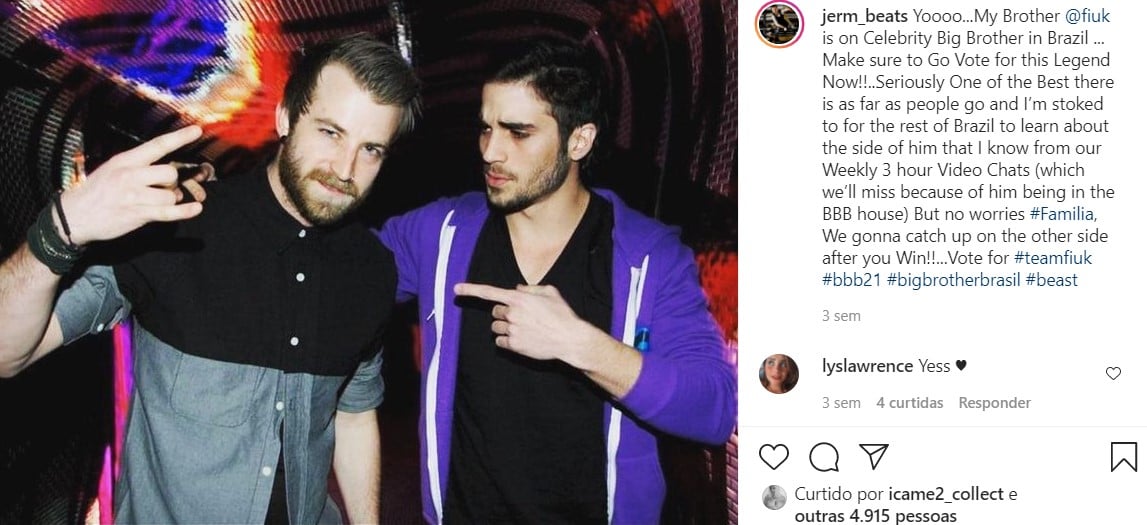Reply to lyslawrence with Responder

995,403
